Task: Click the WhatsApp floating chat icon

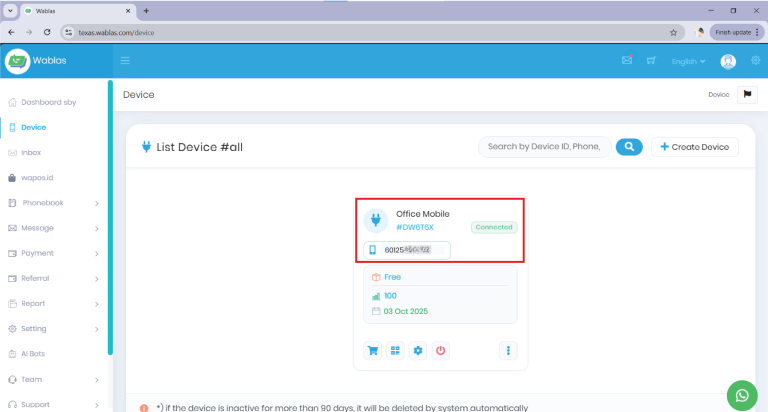Action: tap(741, 395)
